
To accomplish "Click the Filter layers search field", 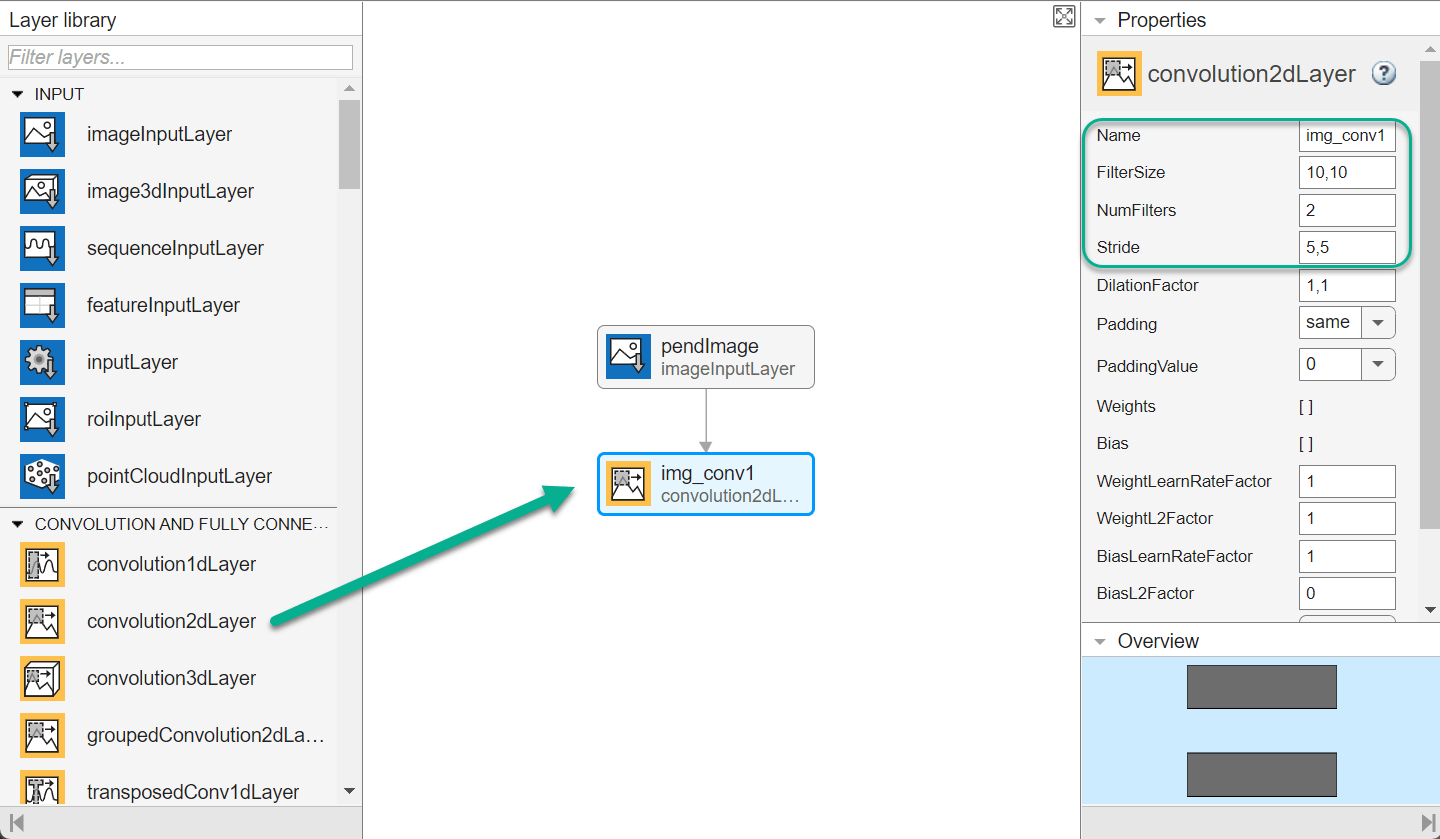I will click(180, 57).
